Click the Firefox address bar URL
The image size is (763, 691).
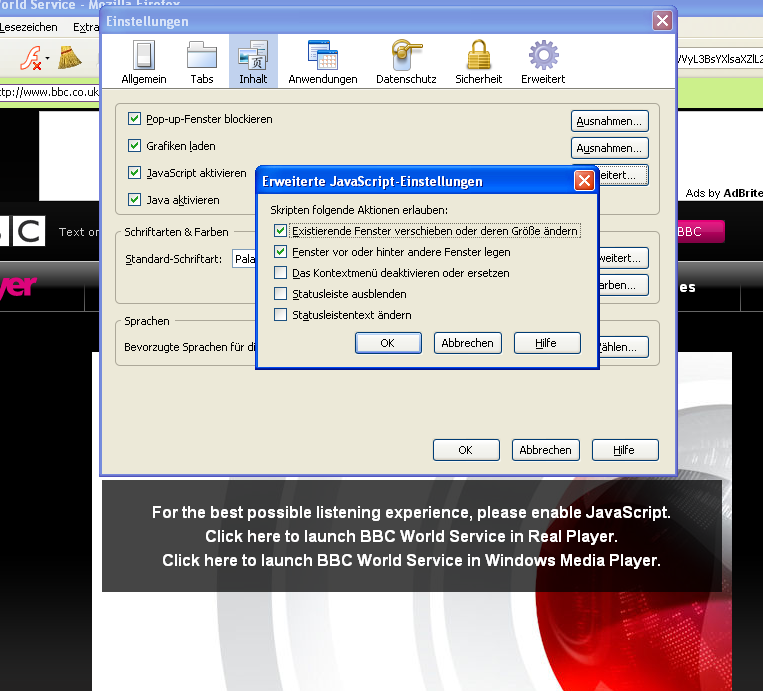(x=49, y=92)
